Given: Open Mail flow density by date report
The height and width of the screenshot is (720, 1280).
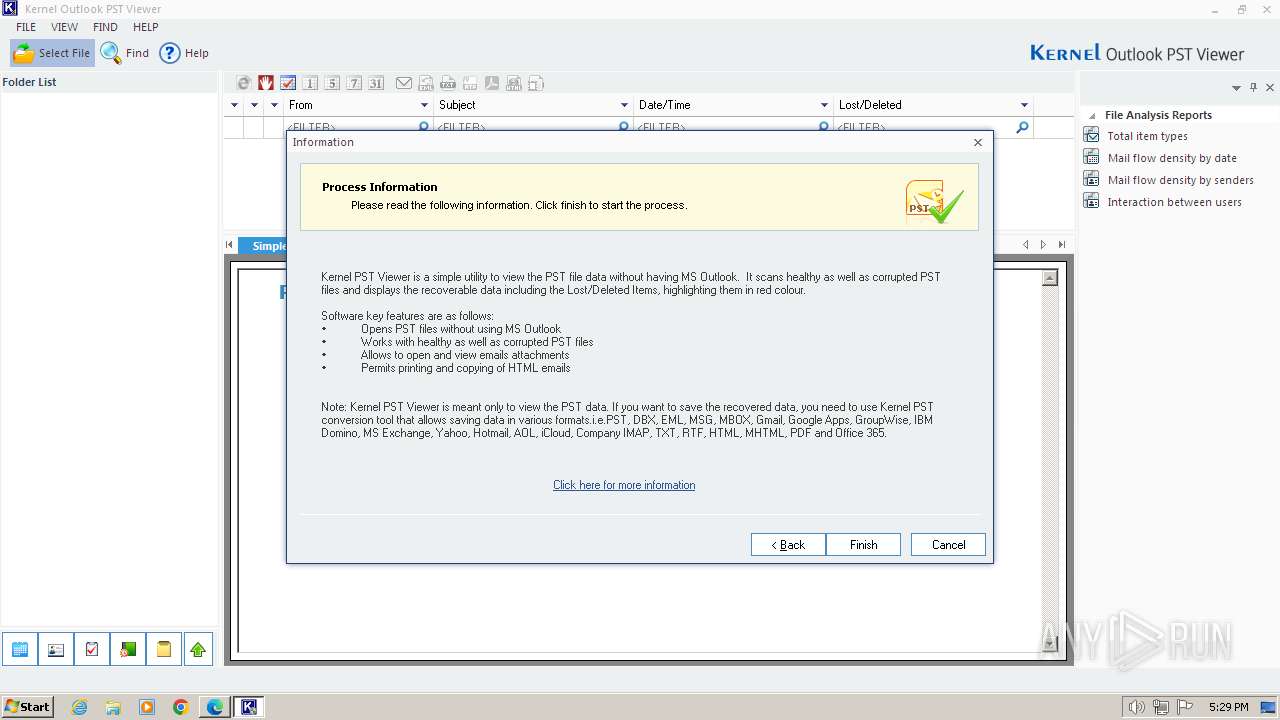Looking at the screenshot, I should click(x=1172, y=158).
